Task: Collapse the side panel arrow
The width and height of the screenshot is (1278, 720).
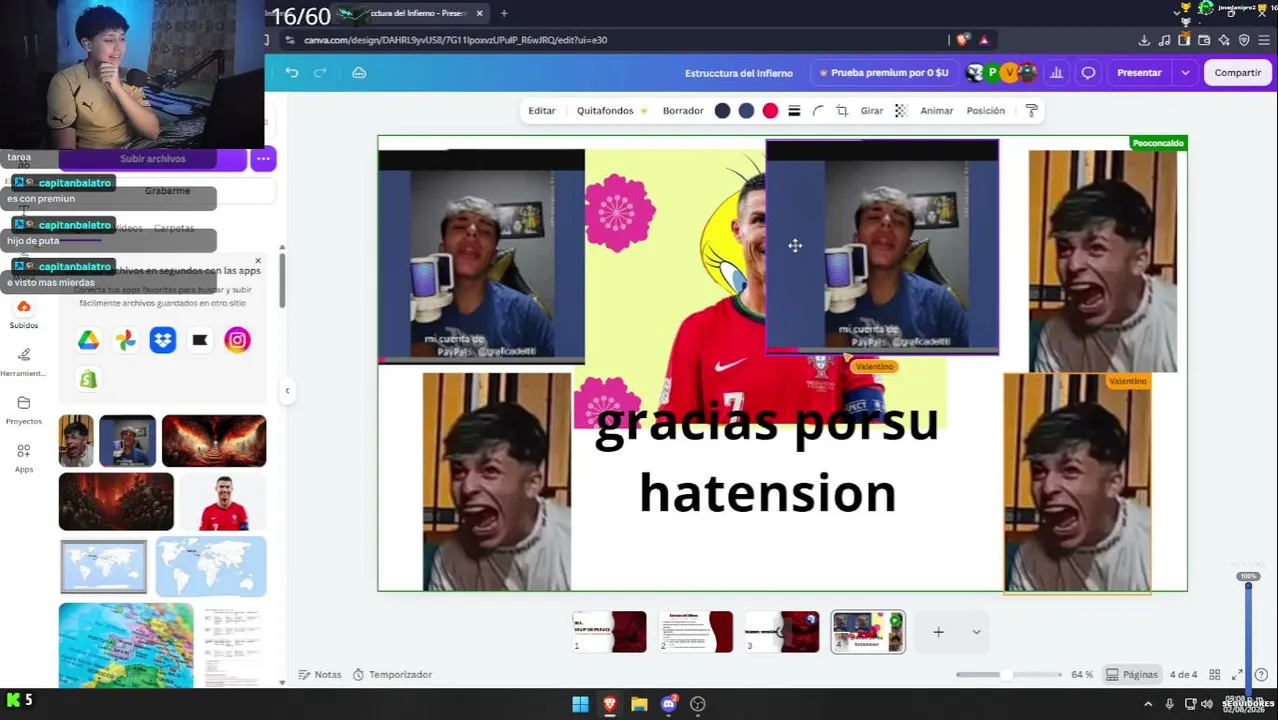Action: point(287,391)
